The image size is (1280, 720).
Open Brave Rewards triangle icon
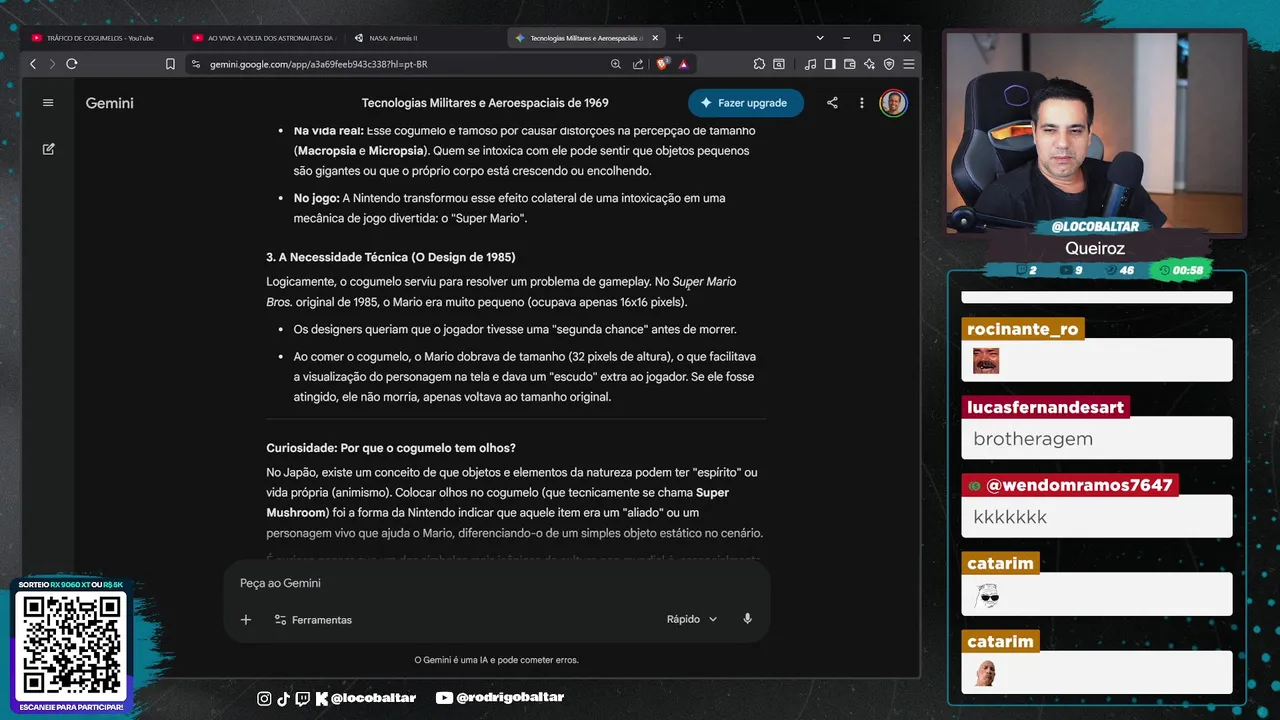(684, 64)
